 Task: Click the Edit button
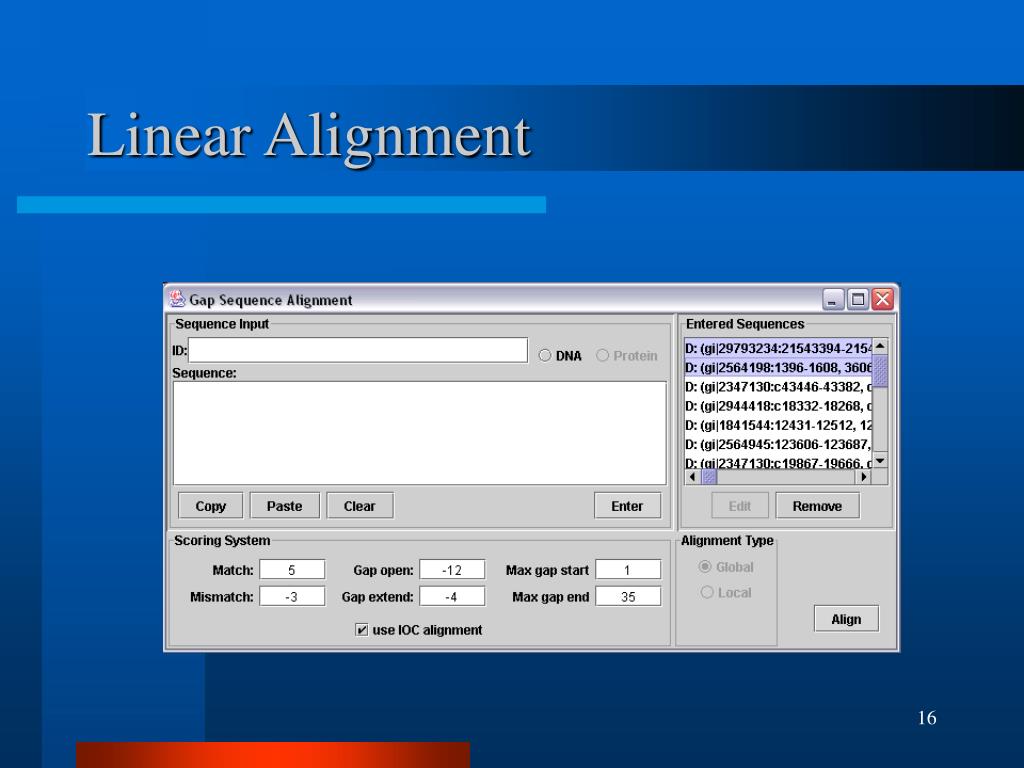click(x=739, y=505)
